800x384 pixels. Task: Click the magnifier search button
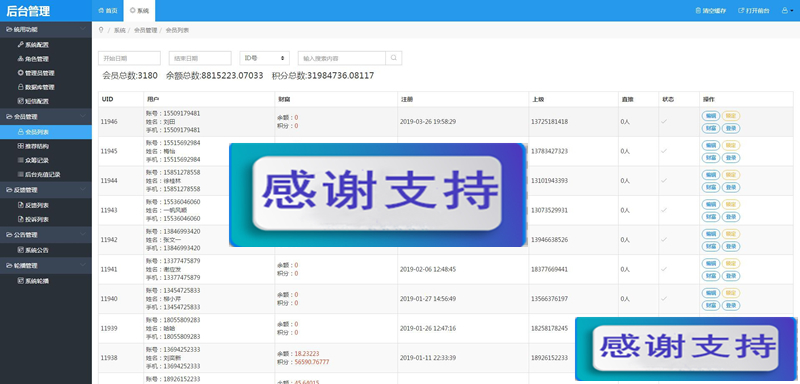[x=393, y=58]
